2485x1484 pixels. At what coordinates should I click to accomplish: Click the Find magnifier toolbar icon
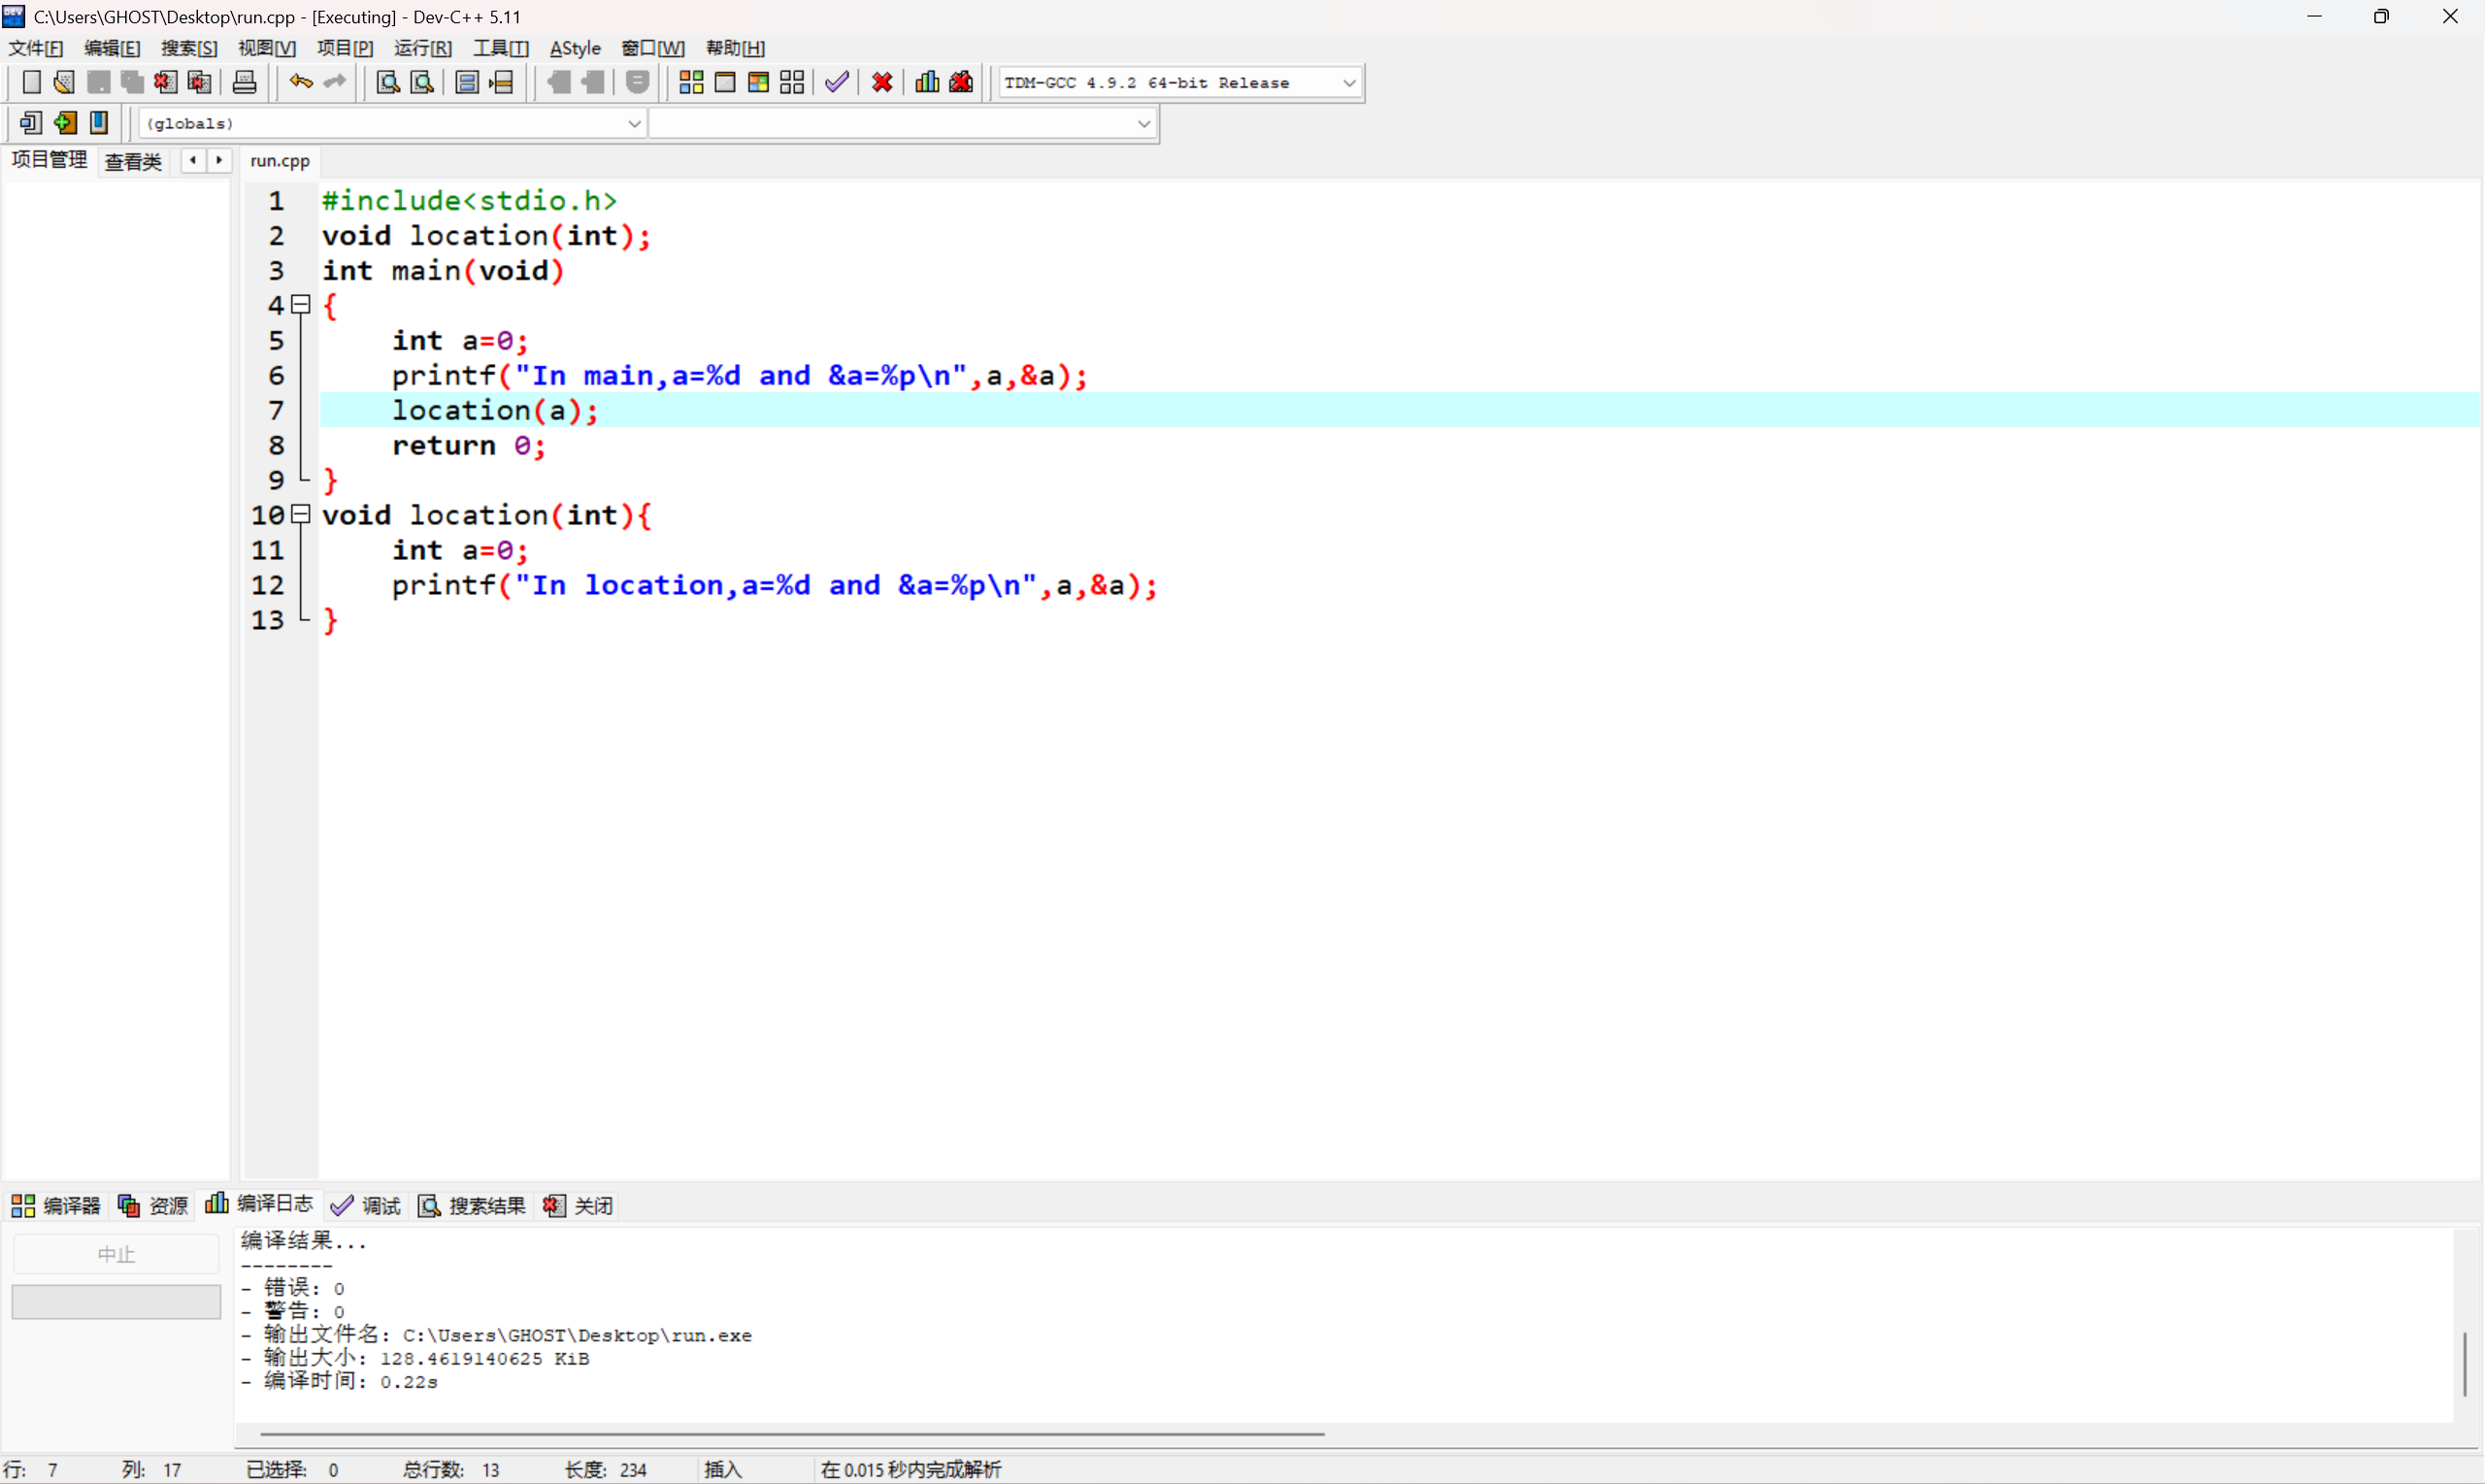pyautogui.click(x=388, y=83)
